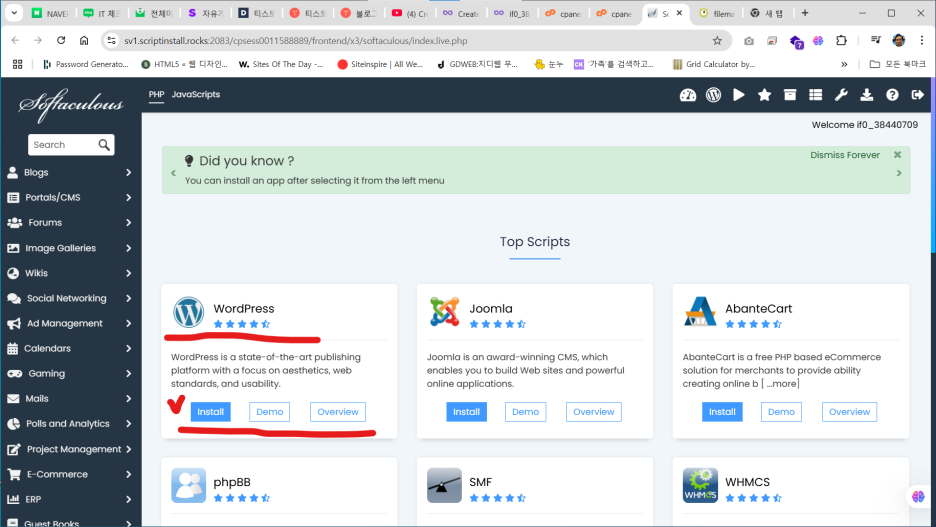
Task: Click the AbanteCart logo icon
Action: (x=700, y=312)
